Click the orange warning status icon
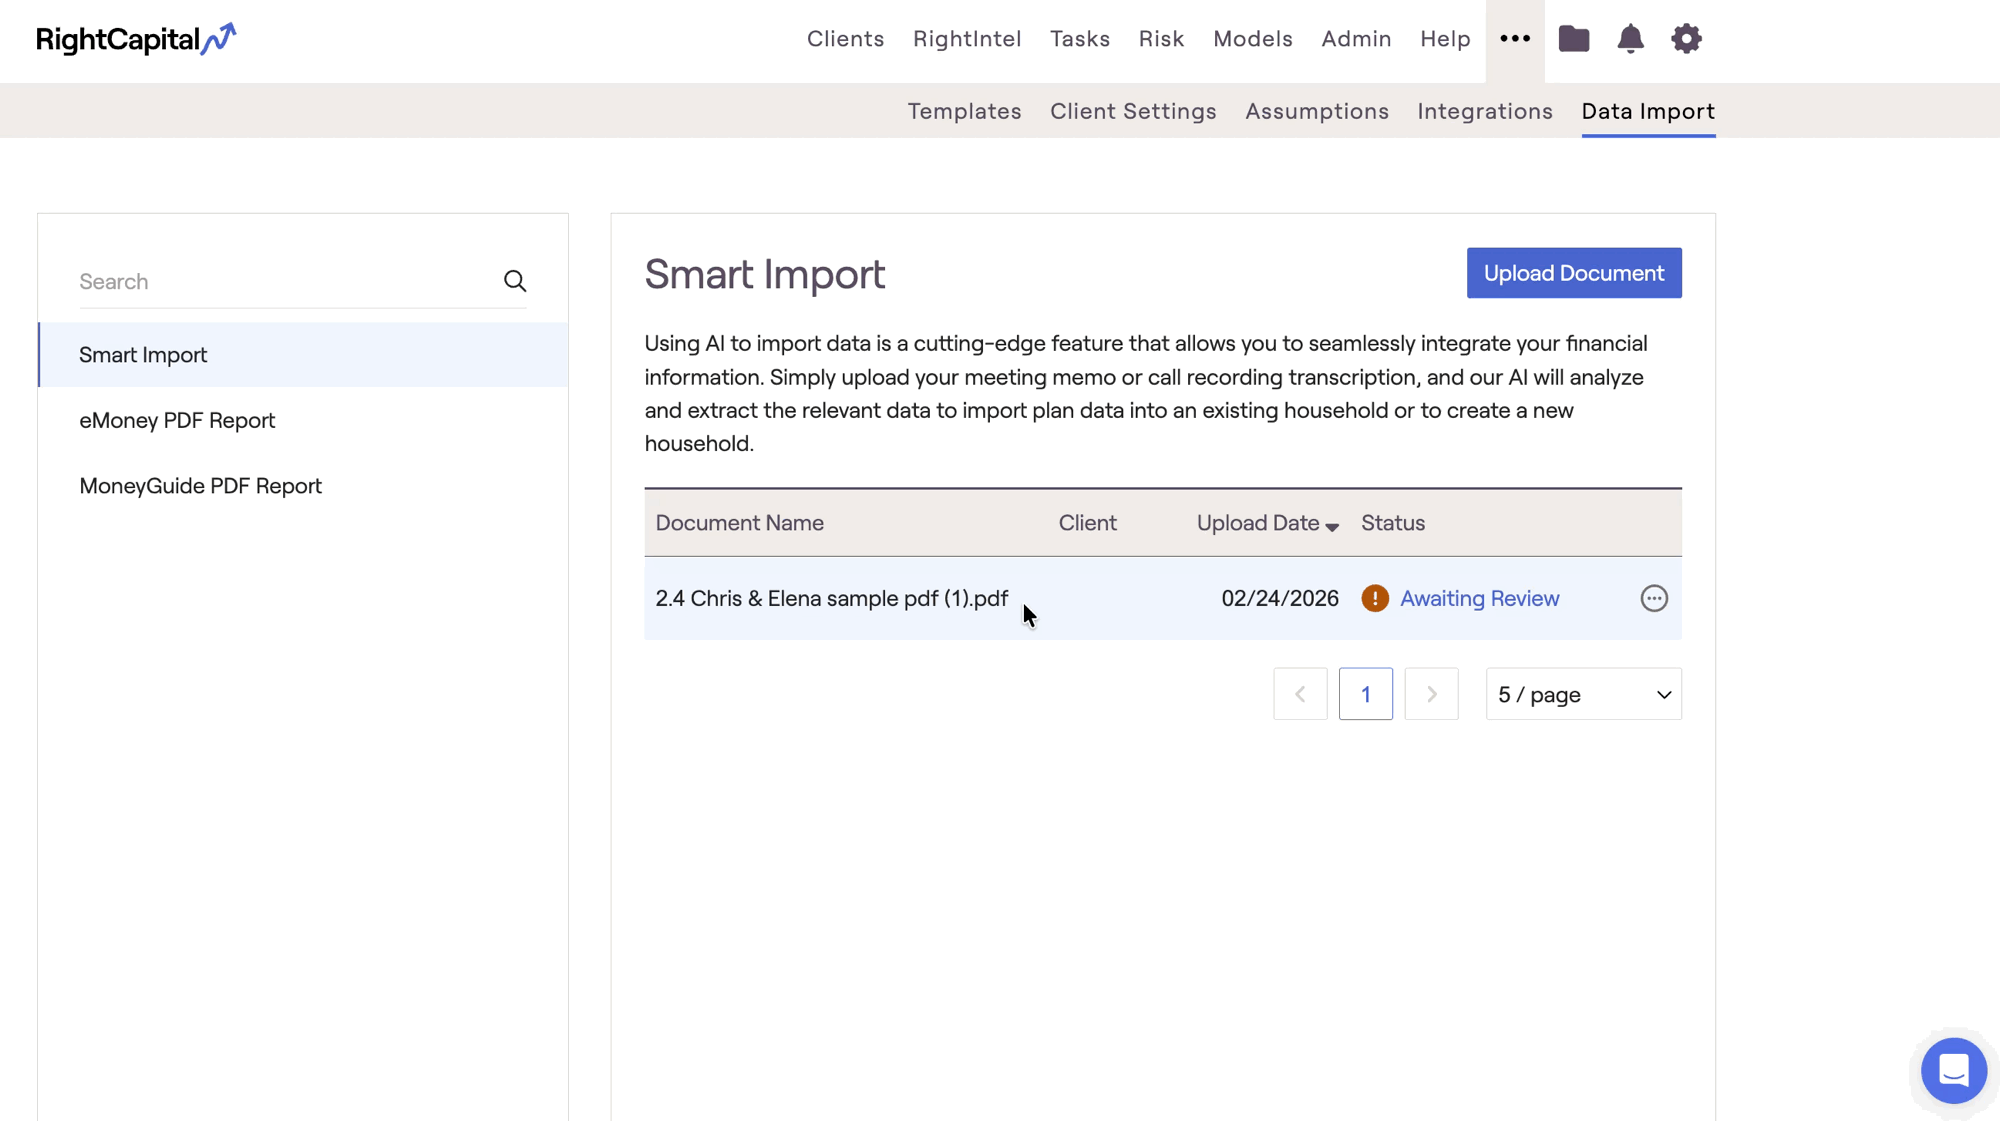This screenshot has height=1121, width=2000. point(1375,598)
